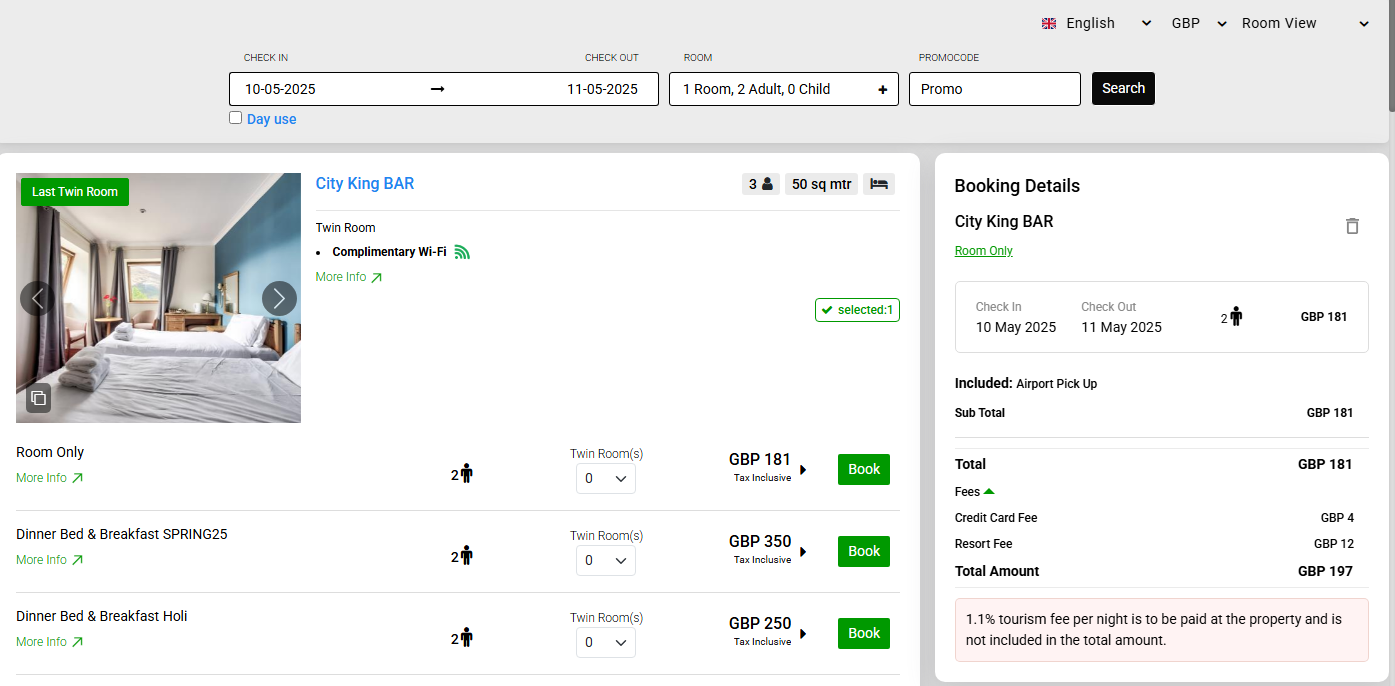Screen dimensions: 1395x686
Task: Open the GBP currency dropdown
Action: point(1198,23)
